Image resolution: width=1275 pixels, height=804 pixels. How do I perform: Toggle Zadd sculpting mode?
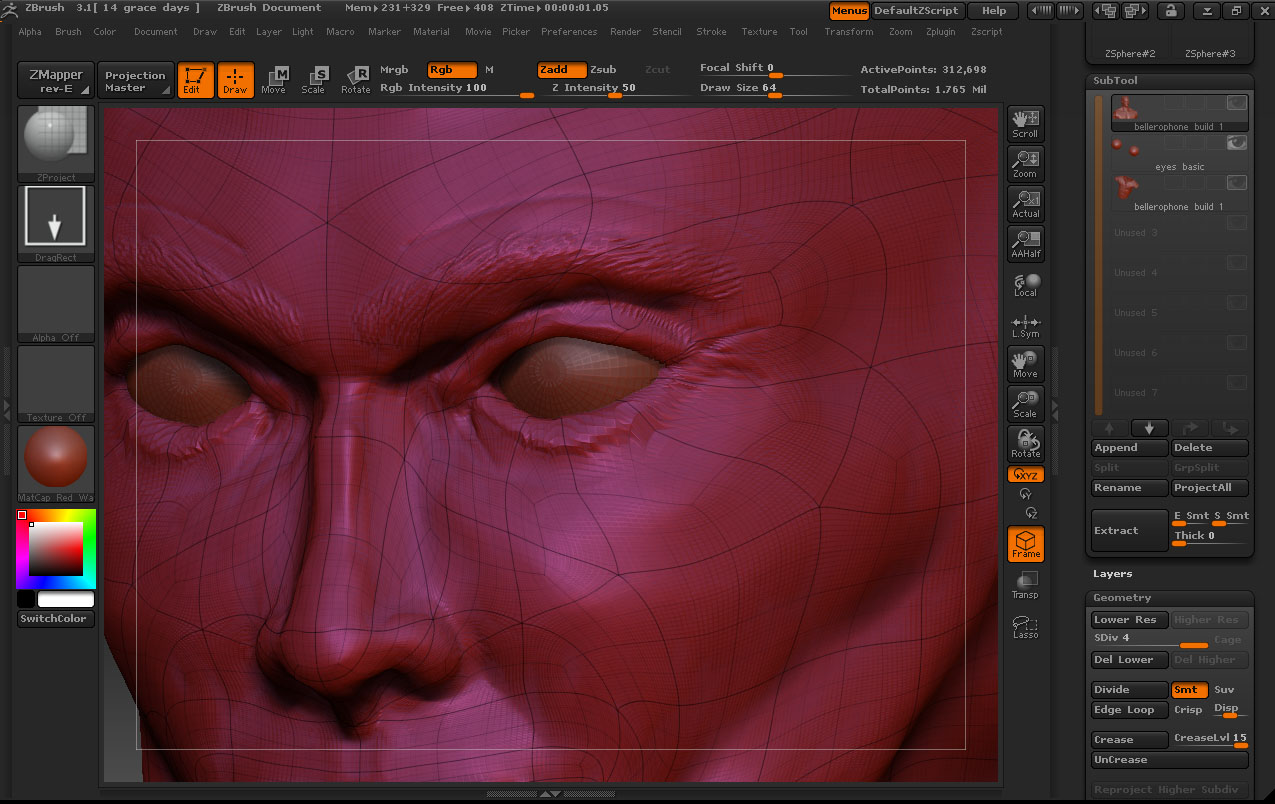[x=561, y=70]
